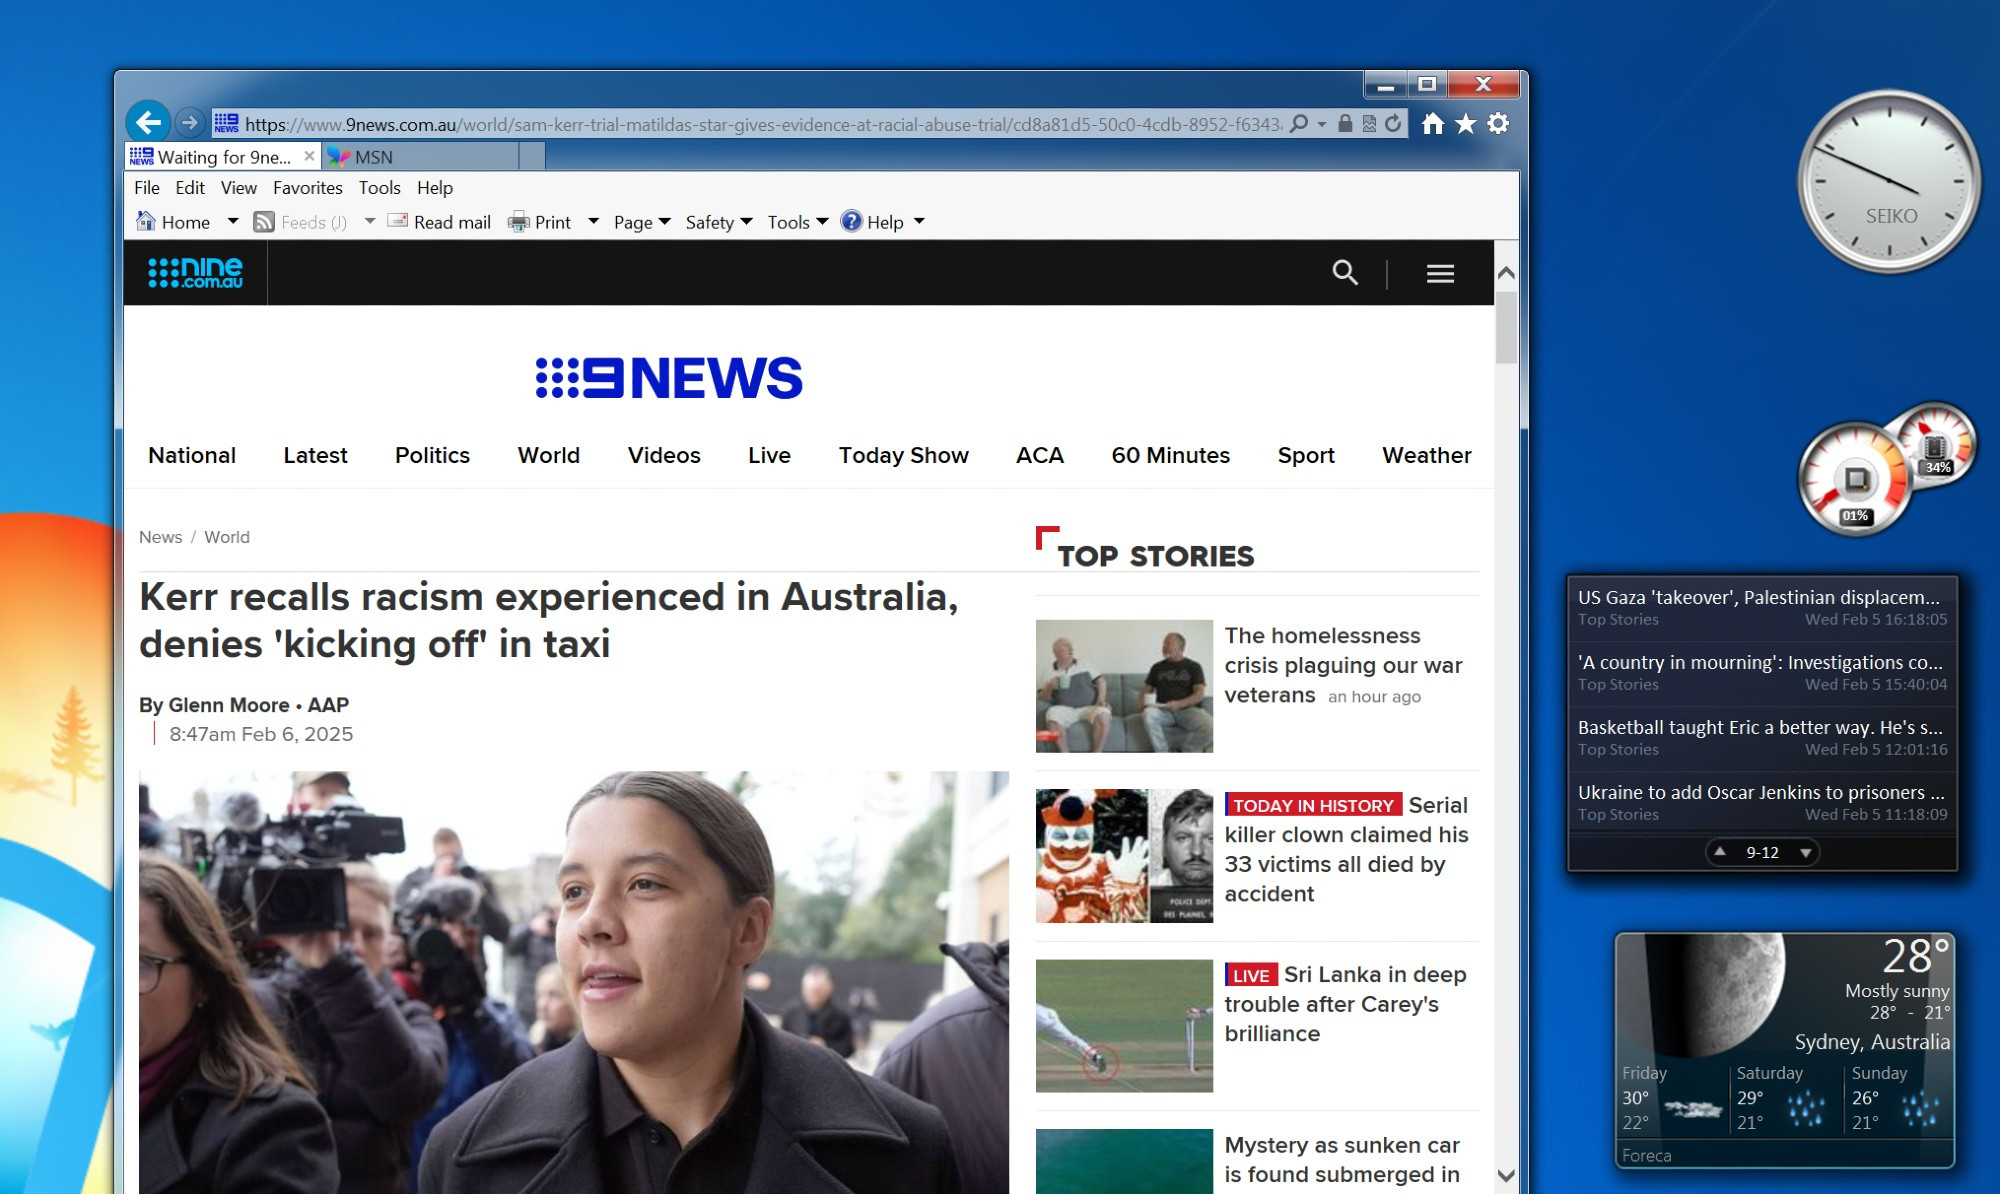Click the Read mail envelope button
This screenshot has width=2000, height=1194.
pos(438,222)
